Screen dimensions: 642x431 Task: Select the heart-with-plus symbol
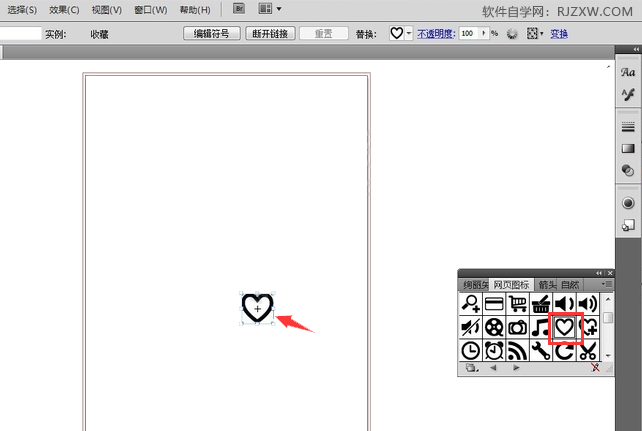coord(588,327)
